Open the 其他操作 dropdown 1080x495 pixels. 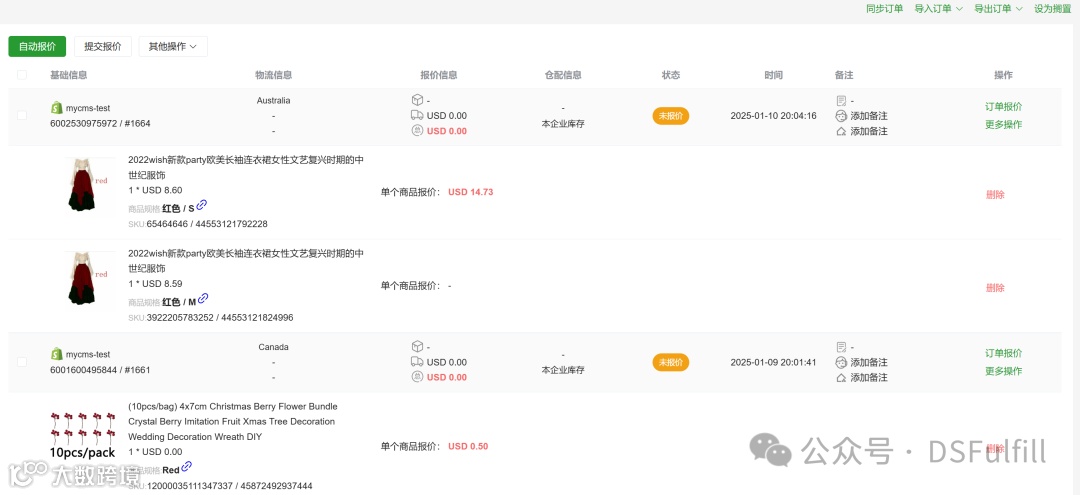pyautogui.click(x=173, y=46)
